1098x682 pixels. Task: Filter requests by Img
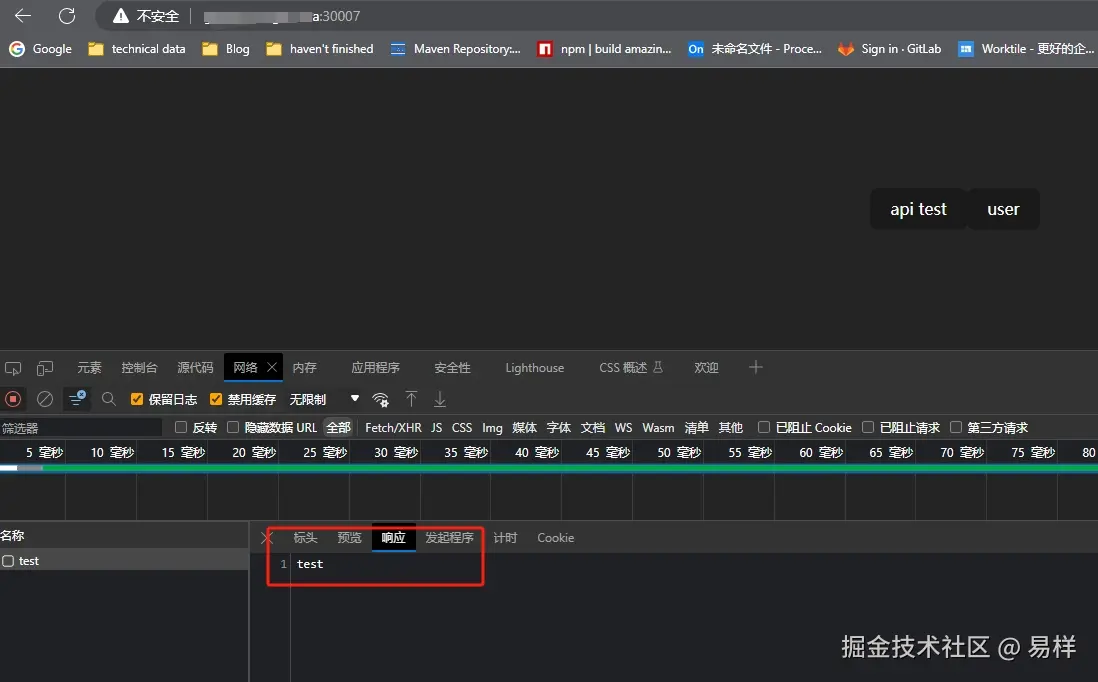coord(492,428)
